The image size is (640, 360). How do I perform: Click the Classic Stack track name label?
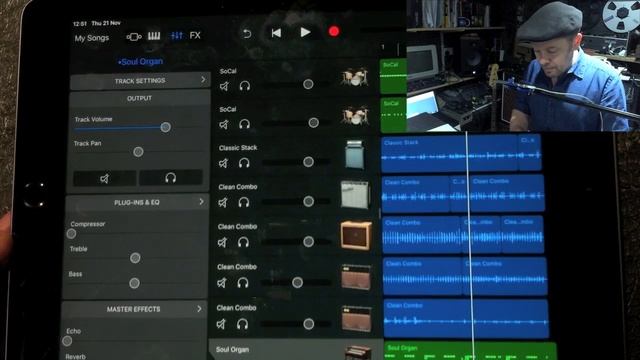point(238,148)
